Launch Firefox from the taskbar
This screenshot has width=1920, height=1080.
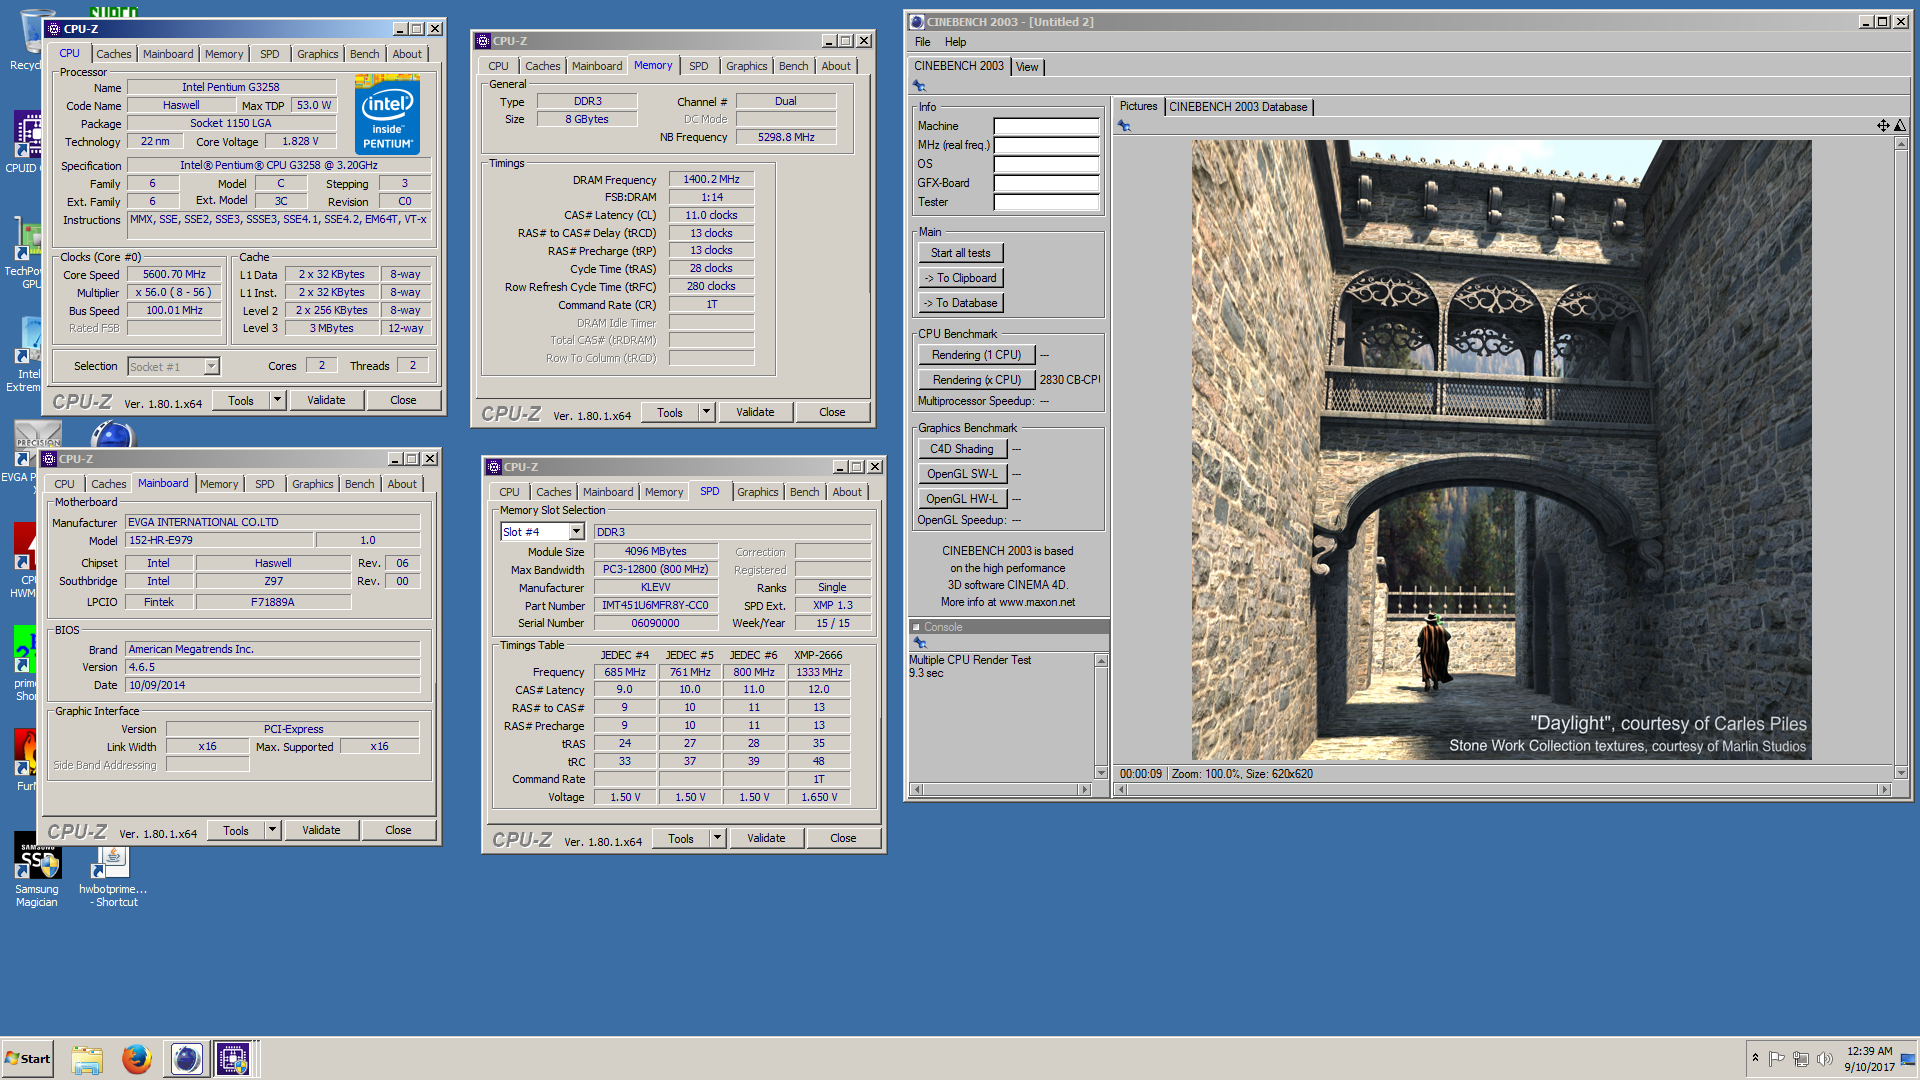137,1059
